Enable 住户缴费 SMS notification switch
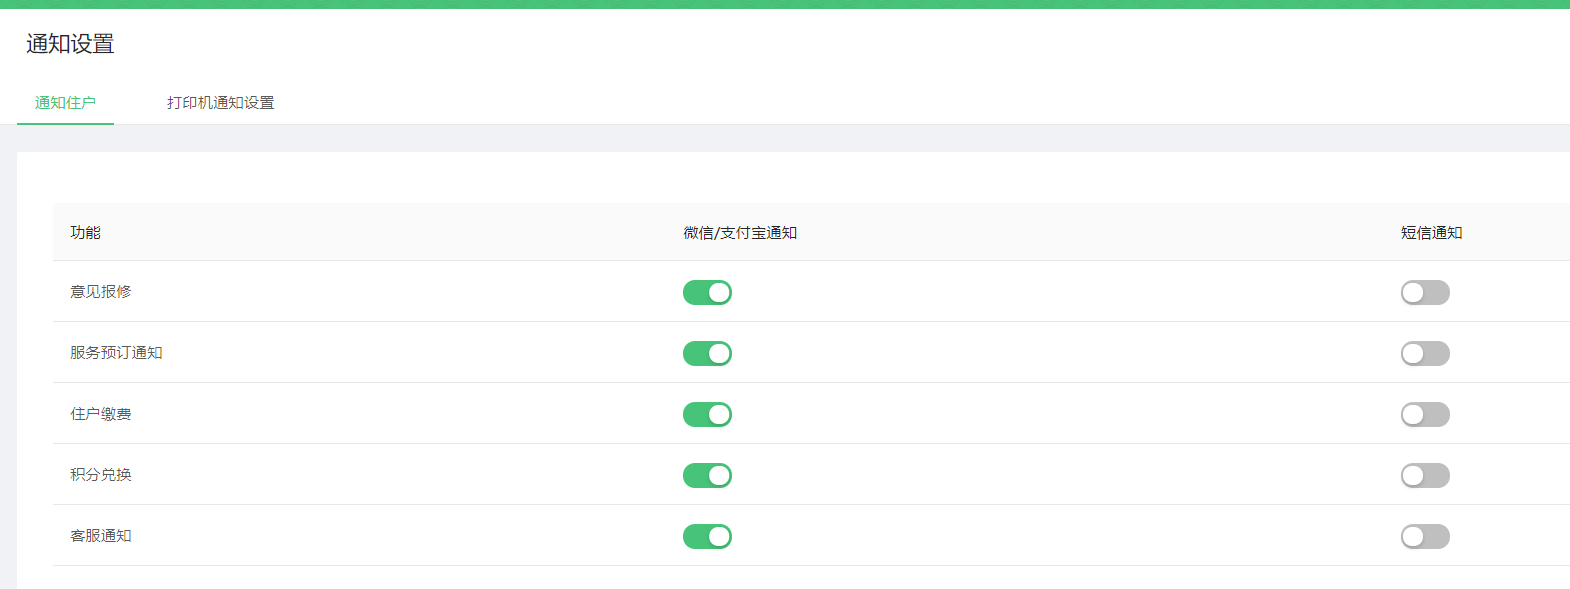1570x589 pixels. [1425, 414]
